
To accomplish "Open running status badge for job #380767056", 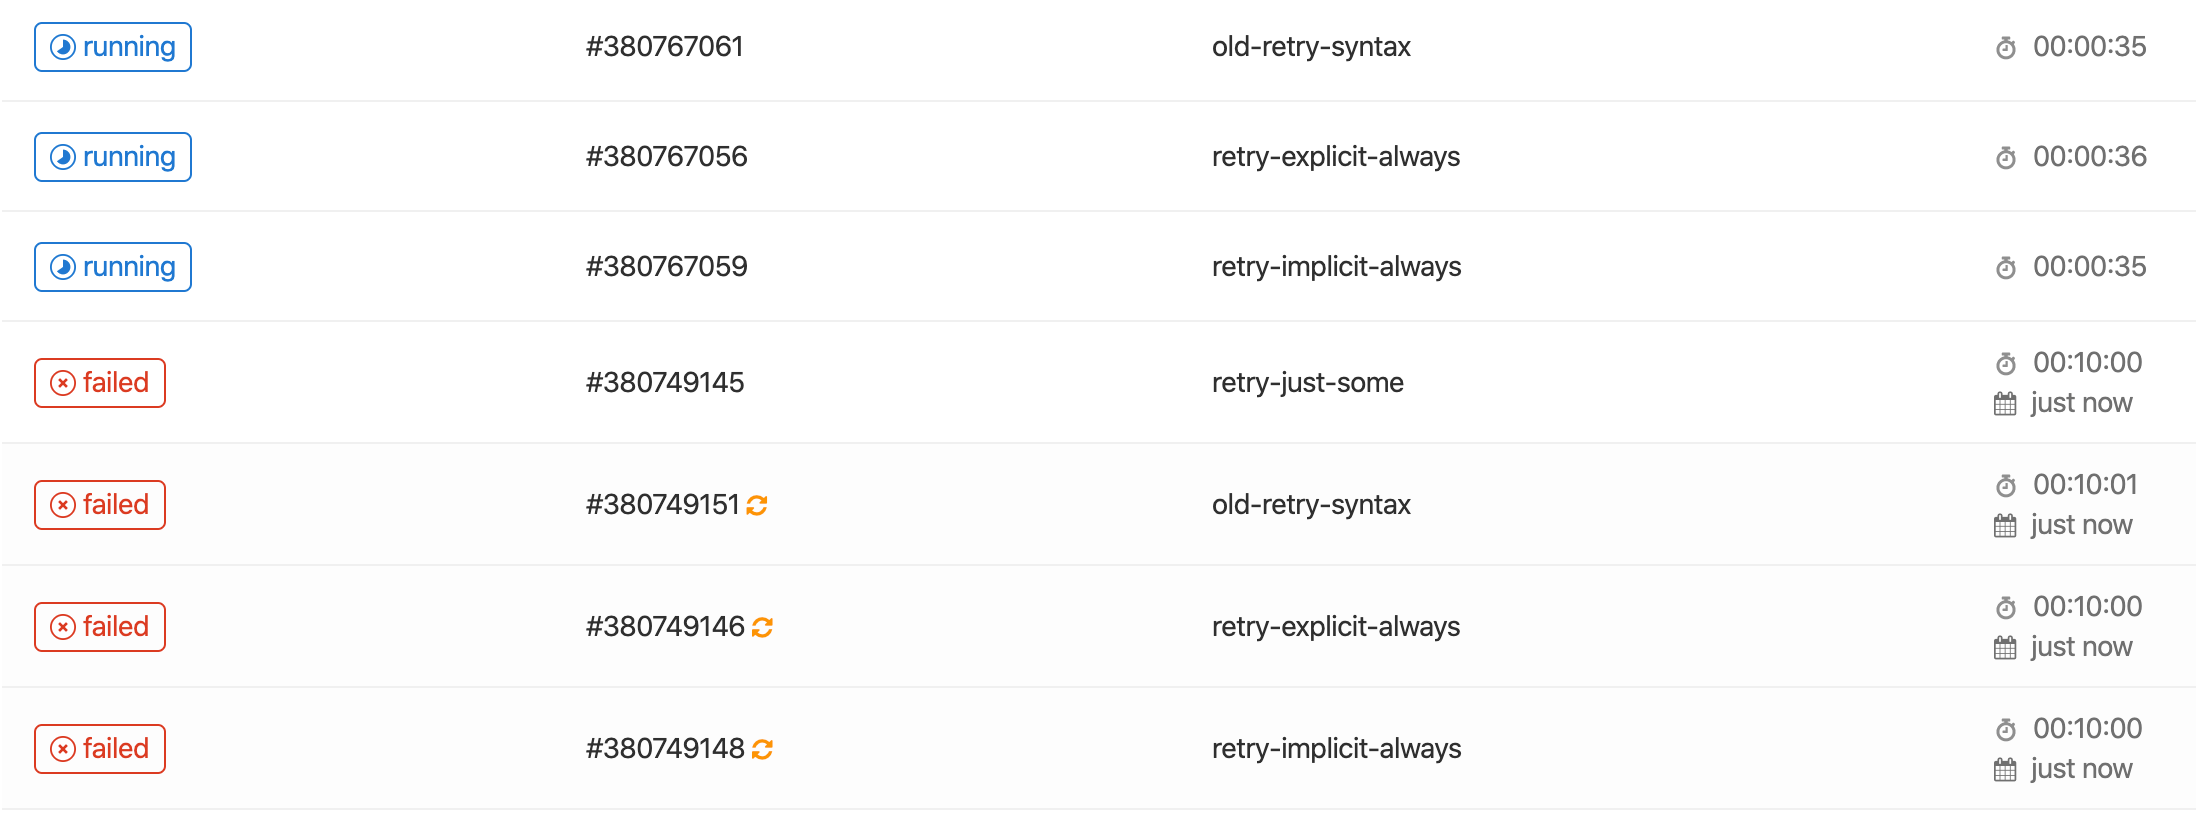I will [x=113, y=157].
